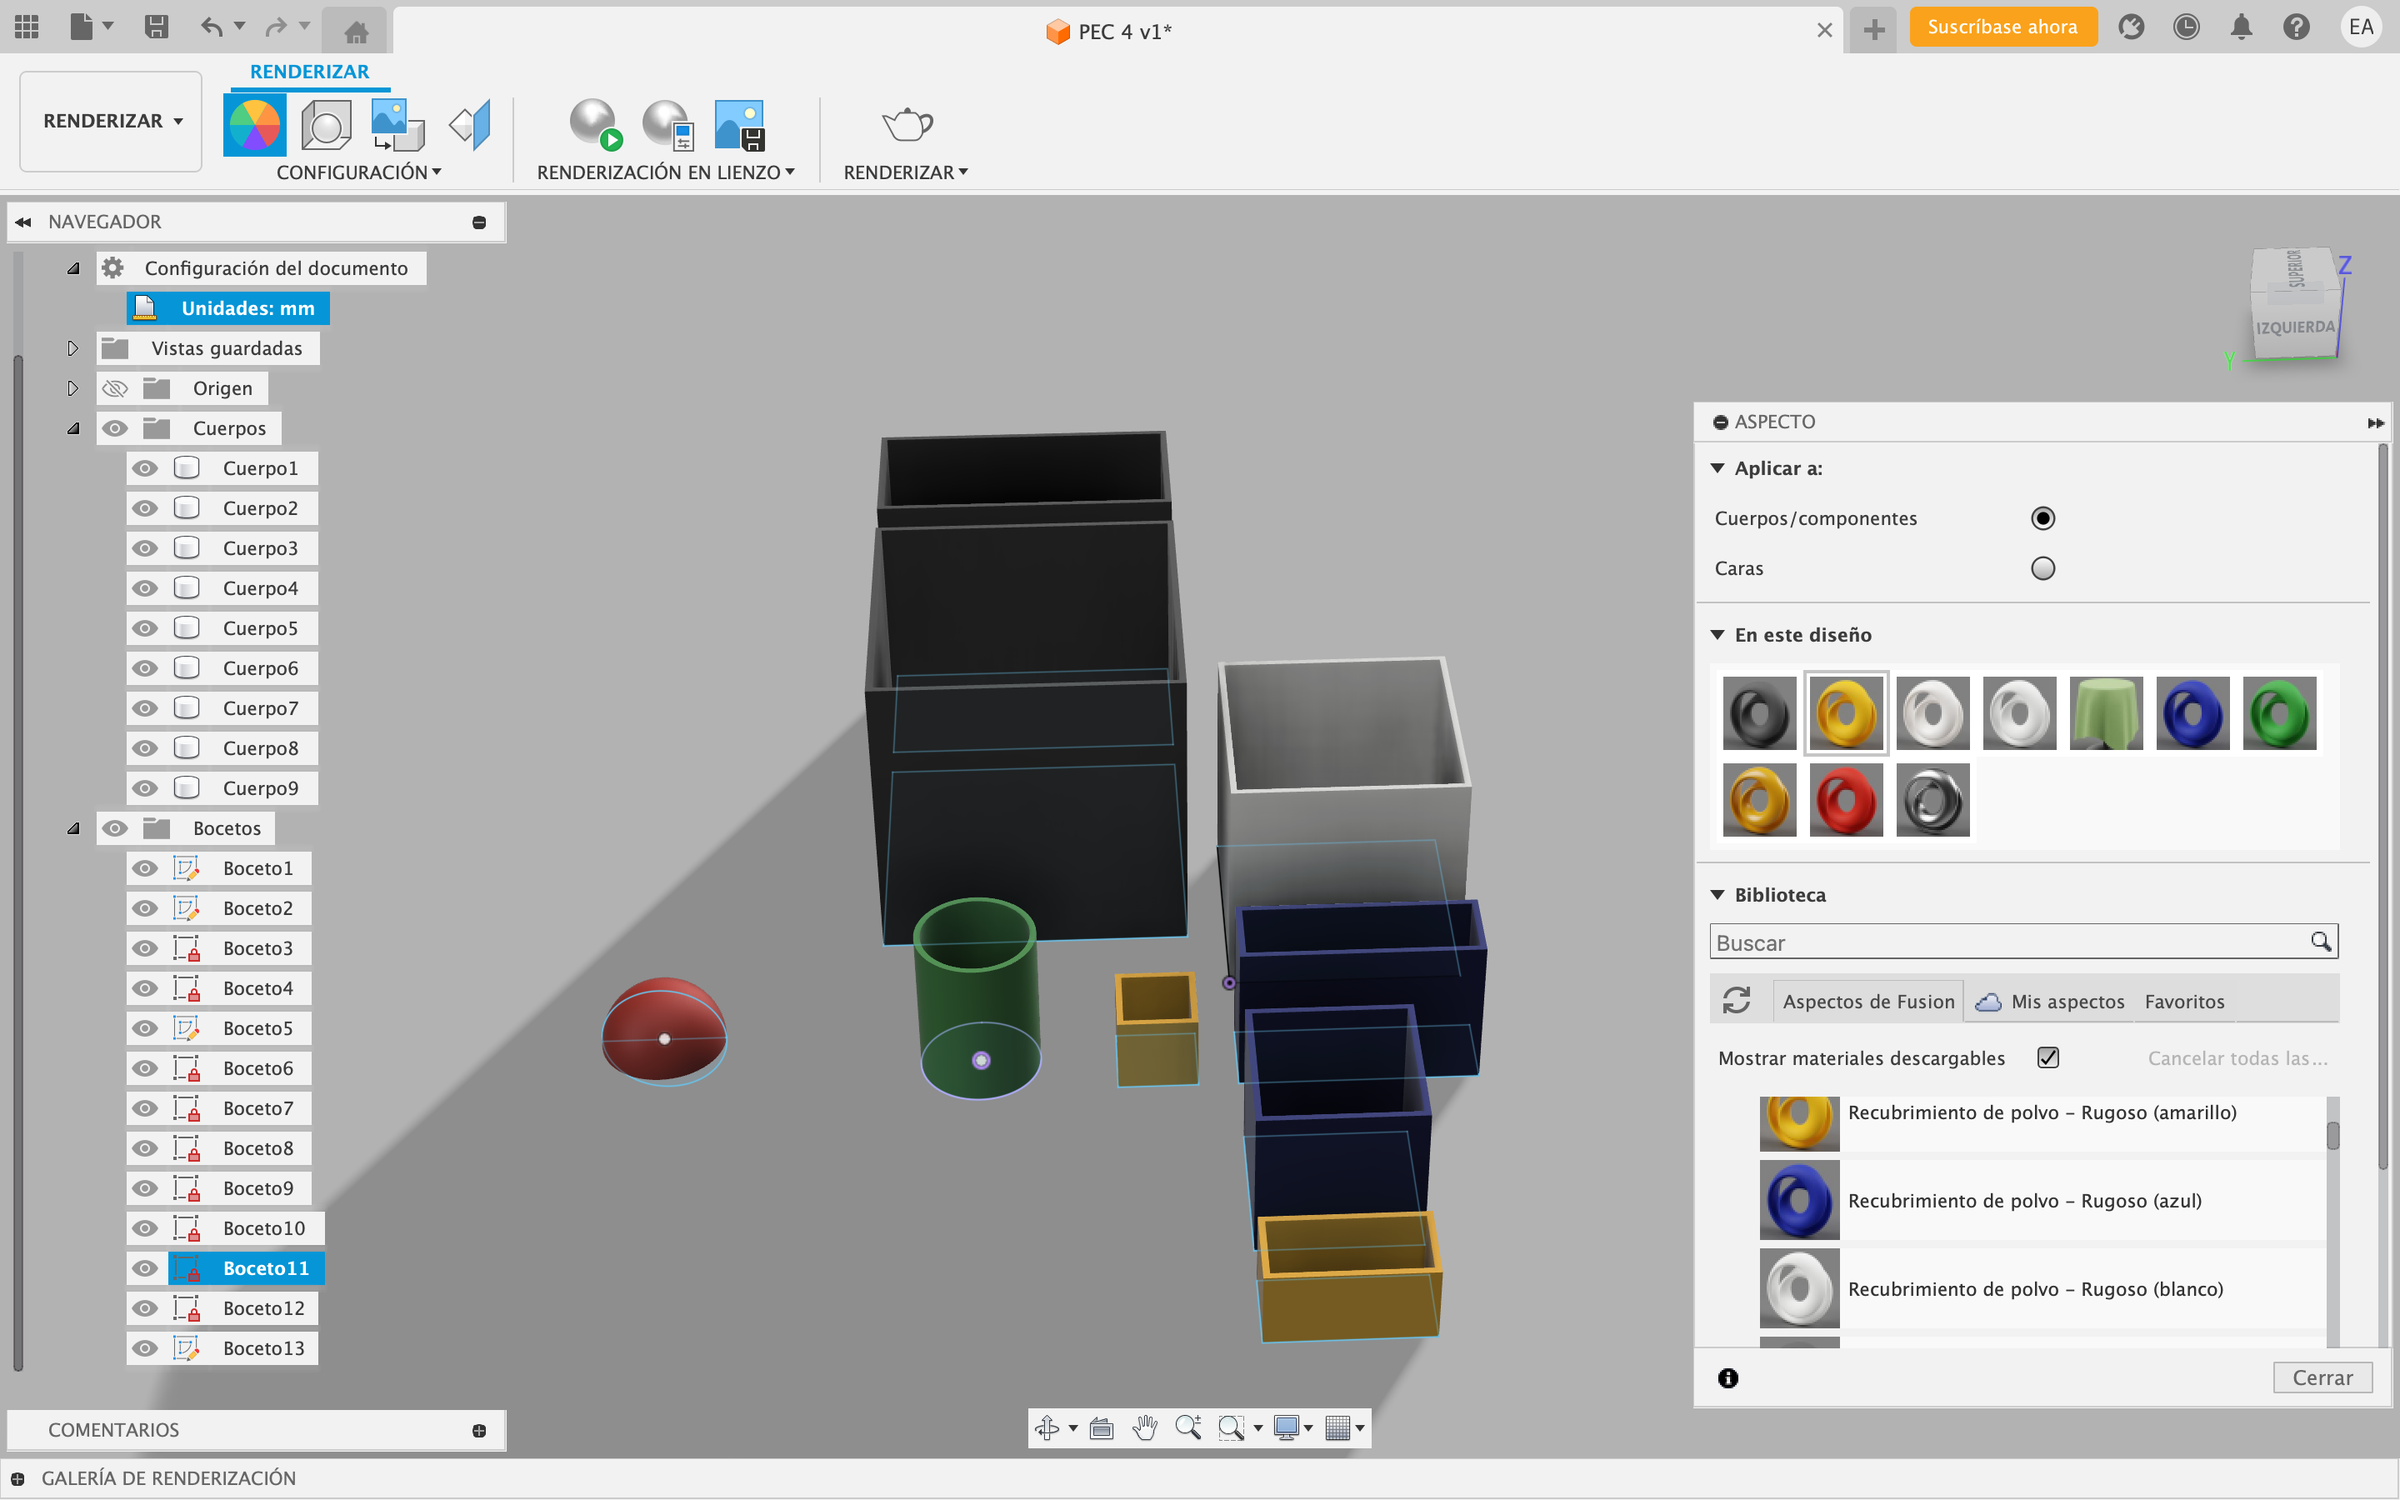Open the extensions icon beside subscribe button
The width and height of the screenshot is (2400, 1500).
tap(2131, 27)
